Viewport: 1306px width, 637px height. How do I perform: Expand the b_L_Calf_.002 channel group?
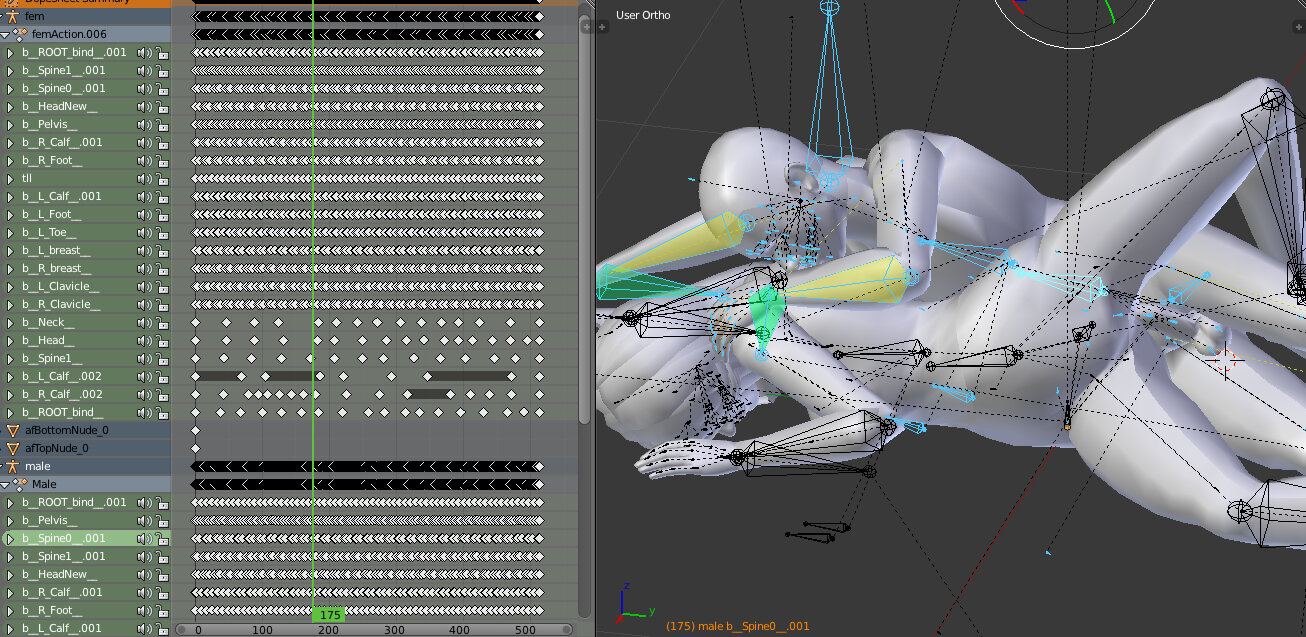(11, 376)
